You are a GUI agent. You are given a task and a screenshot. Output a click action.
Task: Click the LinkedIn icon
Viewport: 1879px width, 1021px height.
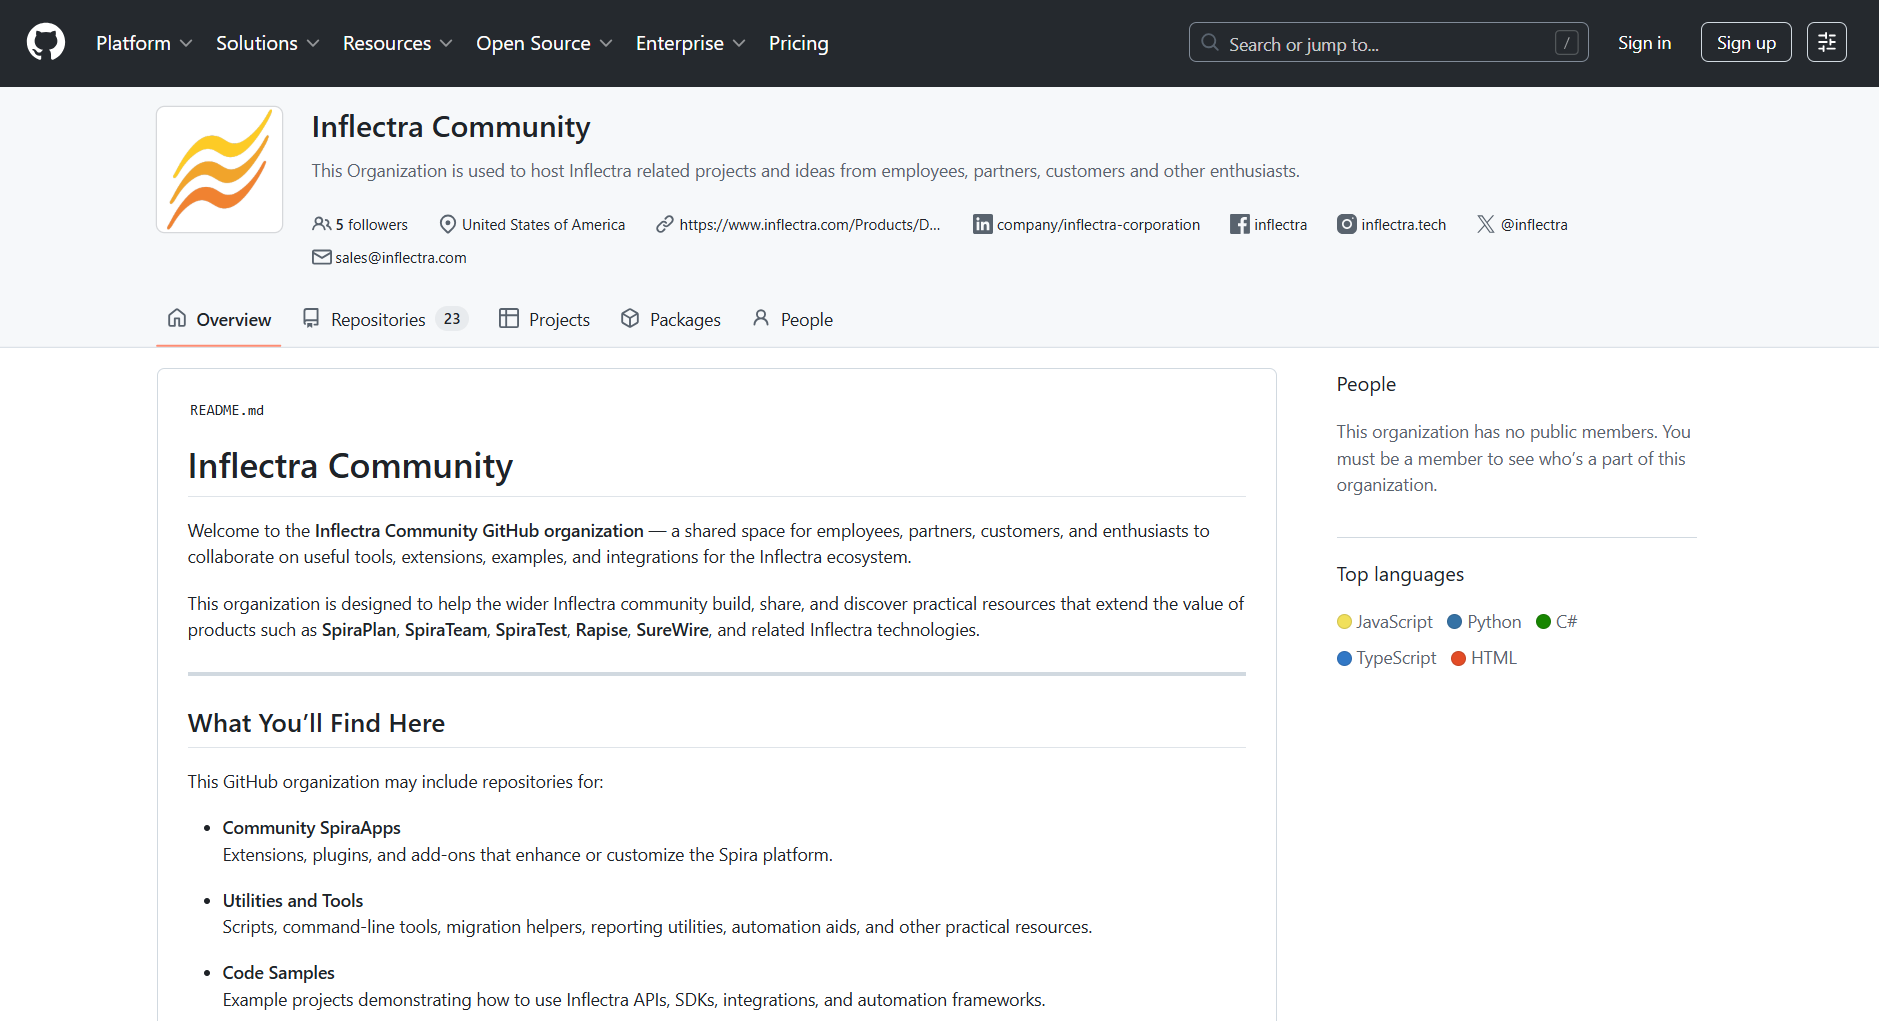[983, 224]
